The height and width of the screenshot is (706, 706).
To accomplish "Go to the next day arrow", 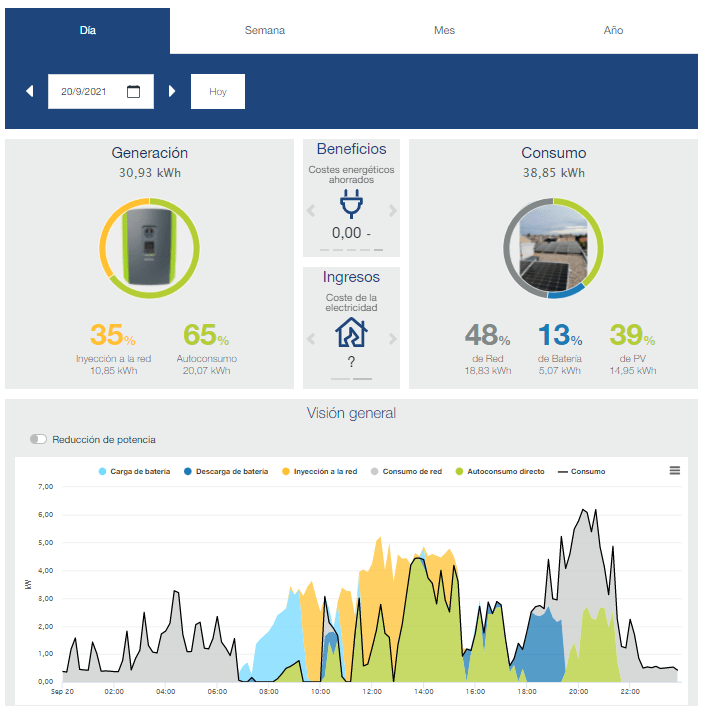I will 172,91.
